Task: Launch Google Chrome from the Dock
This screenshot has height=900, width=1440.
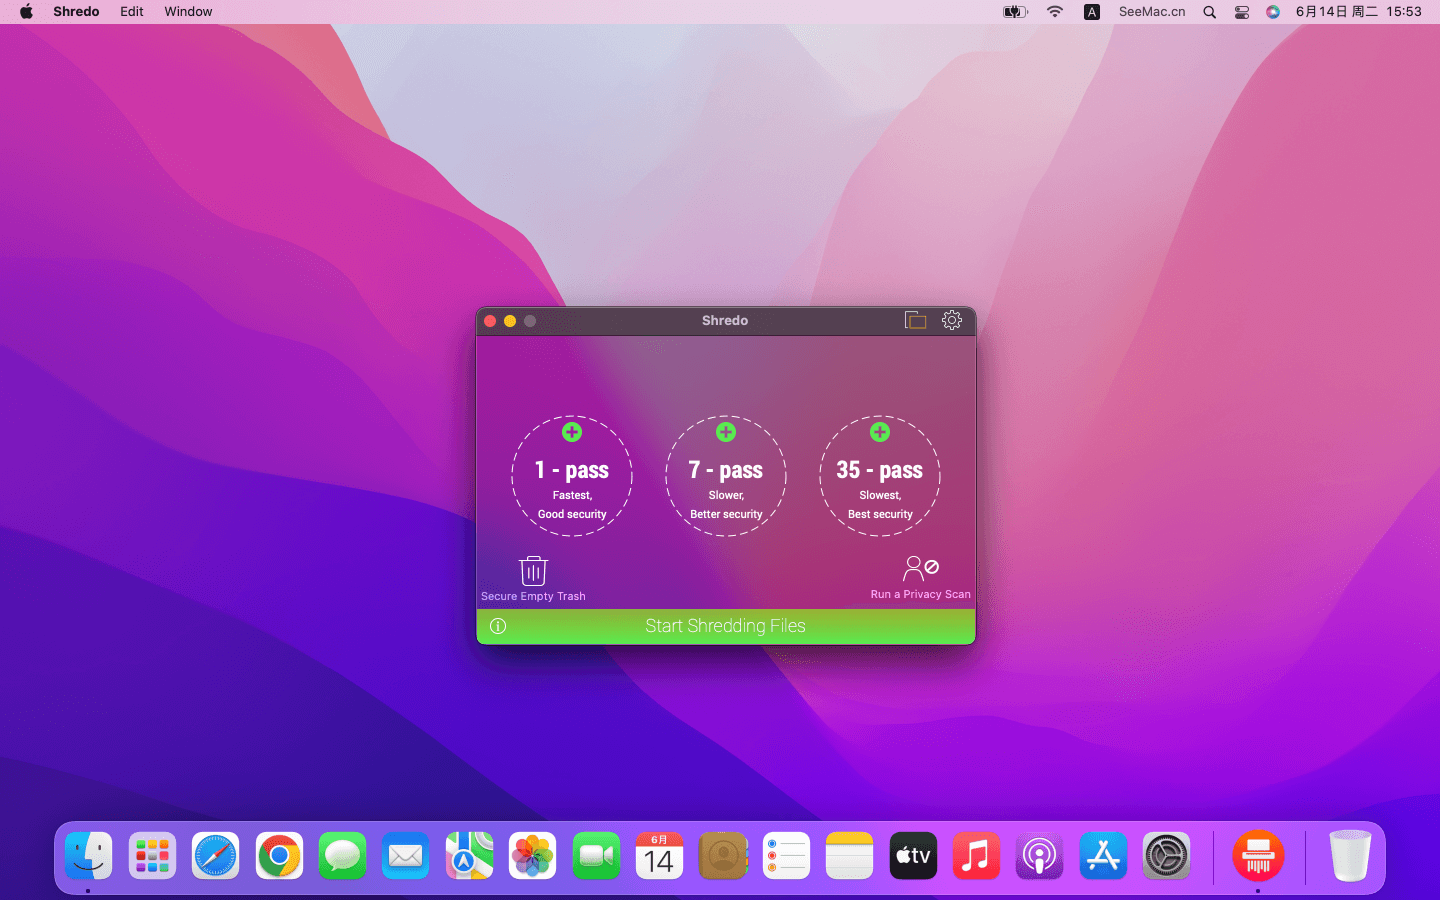Action: (279, 856)
